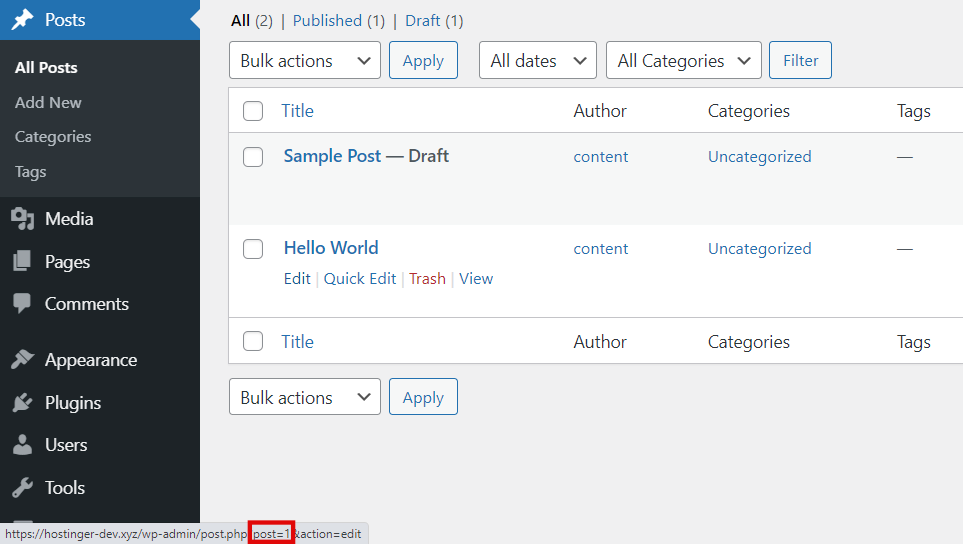Viewport: 963px width, 544px height.
Task: Click the Tools wrench icon
Action: [22, 488]
